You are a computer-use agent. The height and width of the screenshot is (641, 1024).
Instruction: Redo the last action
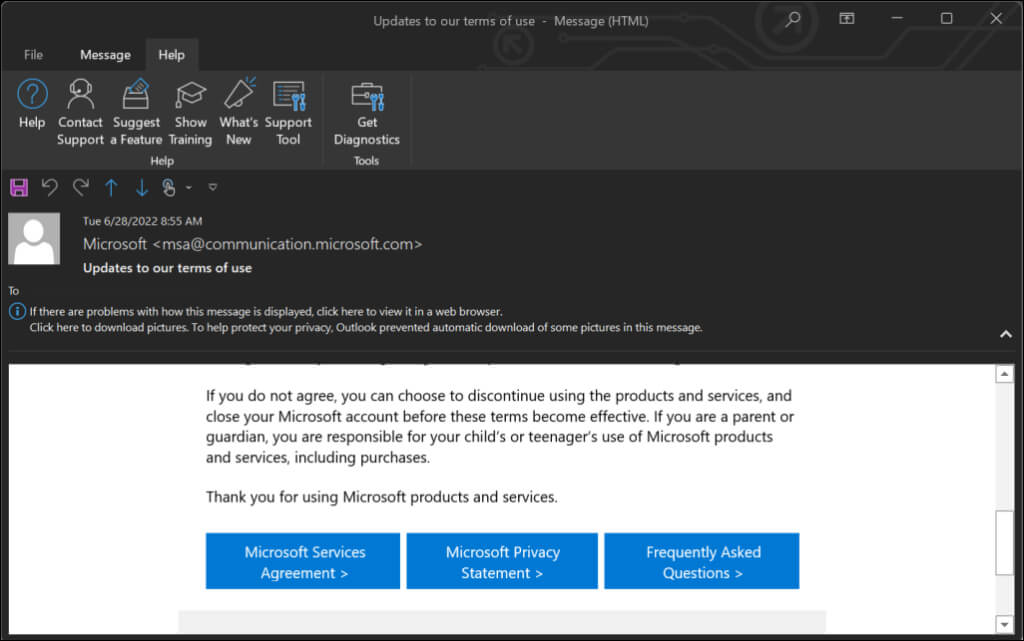coord(80,188)
